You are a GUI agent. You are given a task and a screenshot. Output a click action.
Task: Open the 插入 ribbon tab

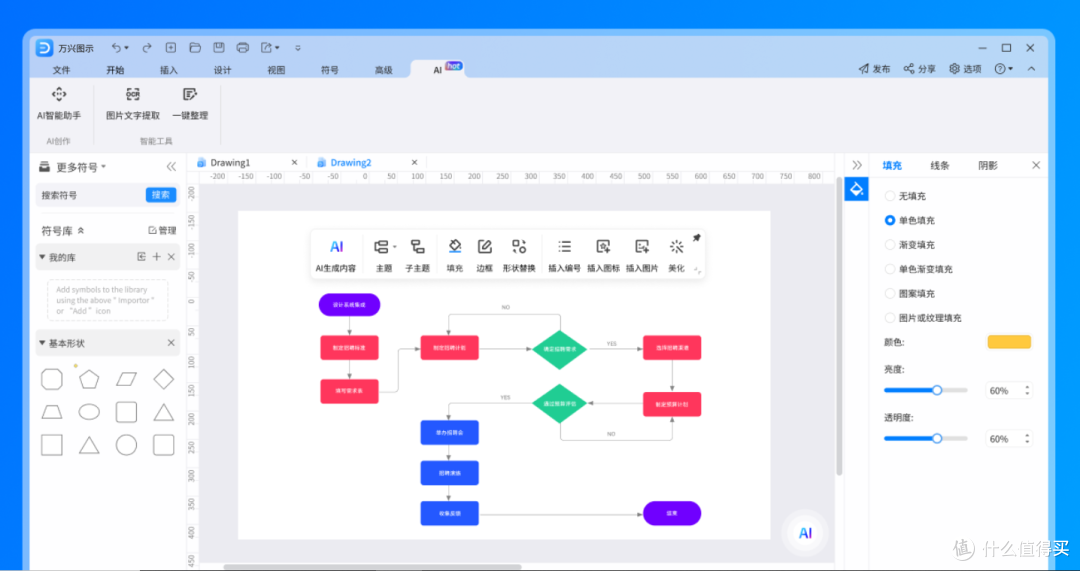pos(169,70)
